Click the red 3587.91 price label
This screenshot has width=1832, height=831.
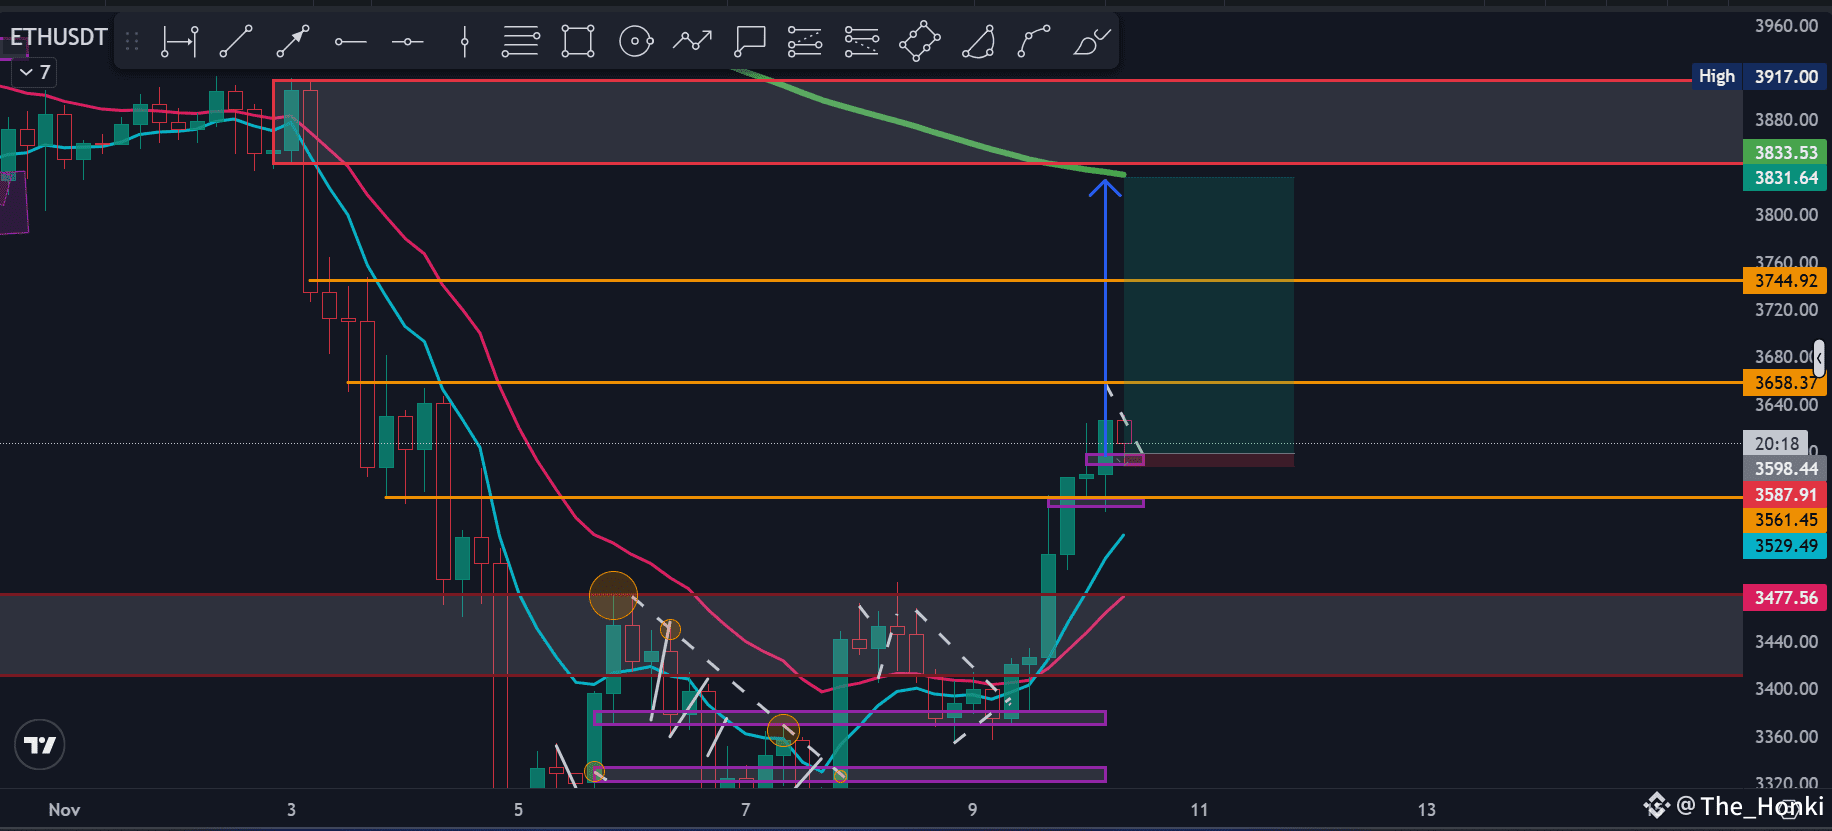tap(1785, 495)
